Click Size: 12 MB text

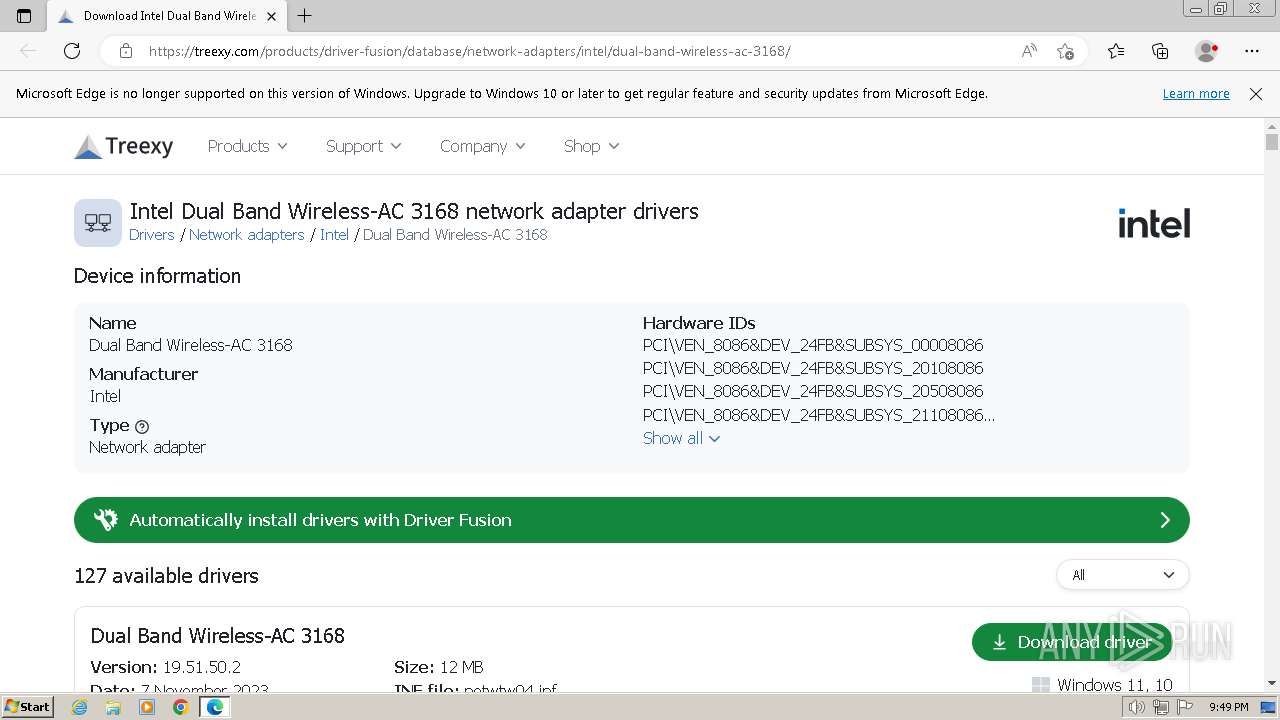coord(439,667)
